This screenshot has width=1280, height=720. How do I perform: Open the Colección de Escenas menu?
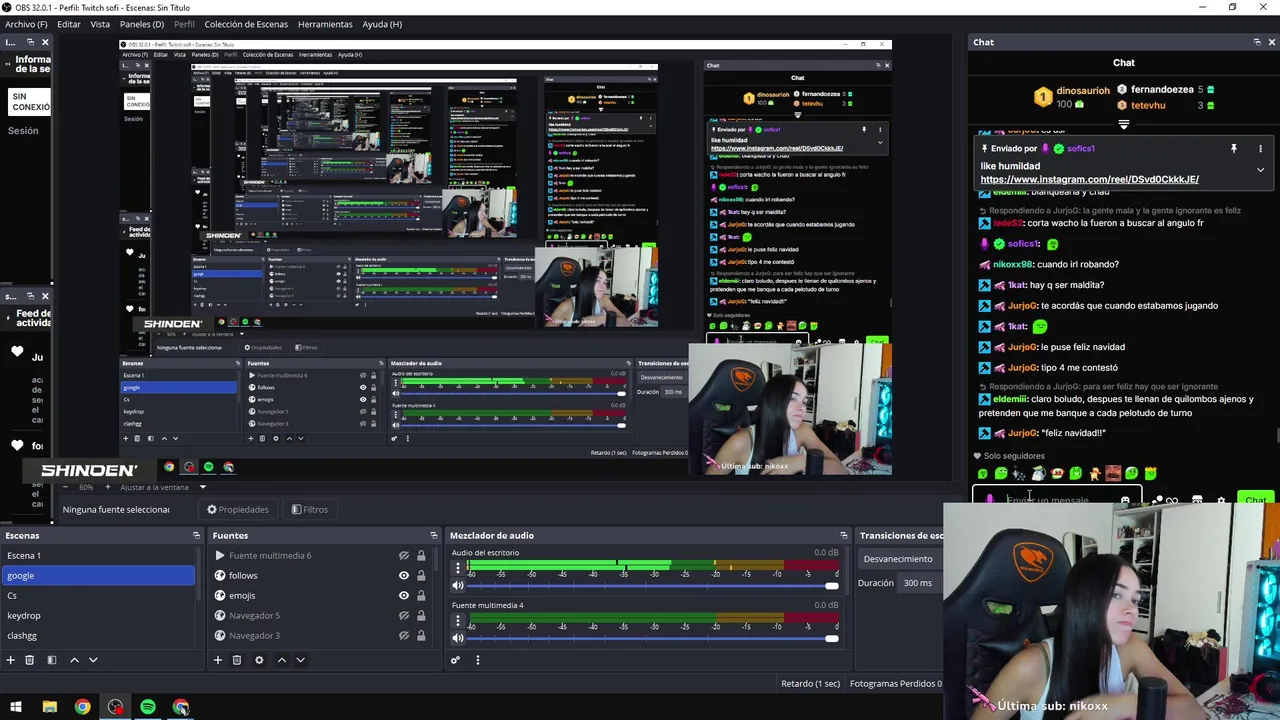coord(248,24)
